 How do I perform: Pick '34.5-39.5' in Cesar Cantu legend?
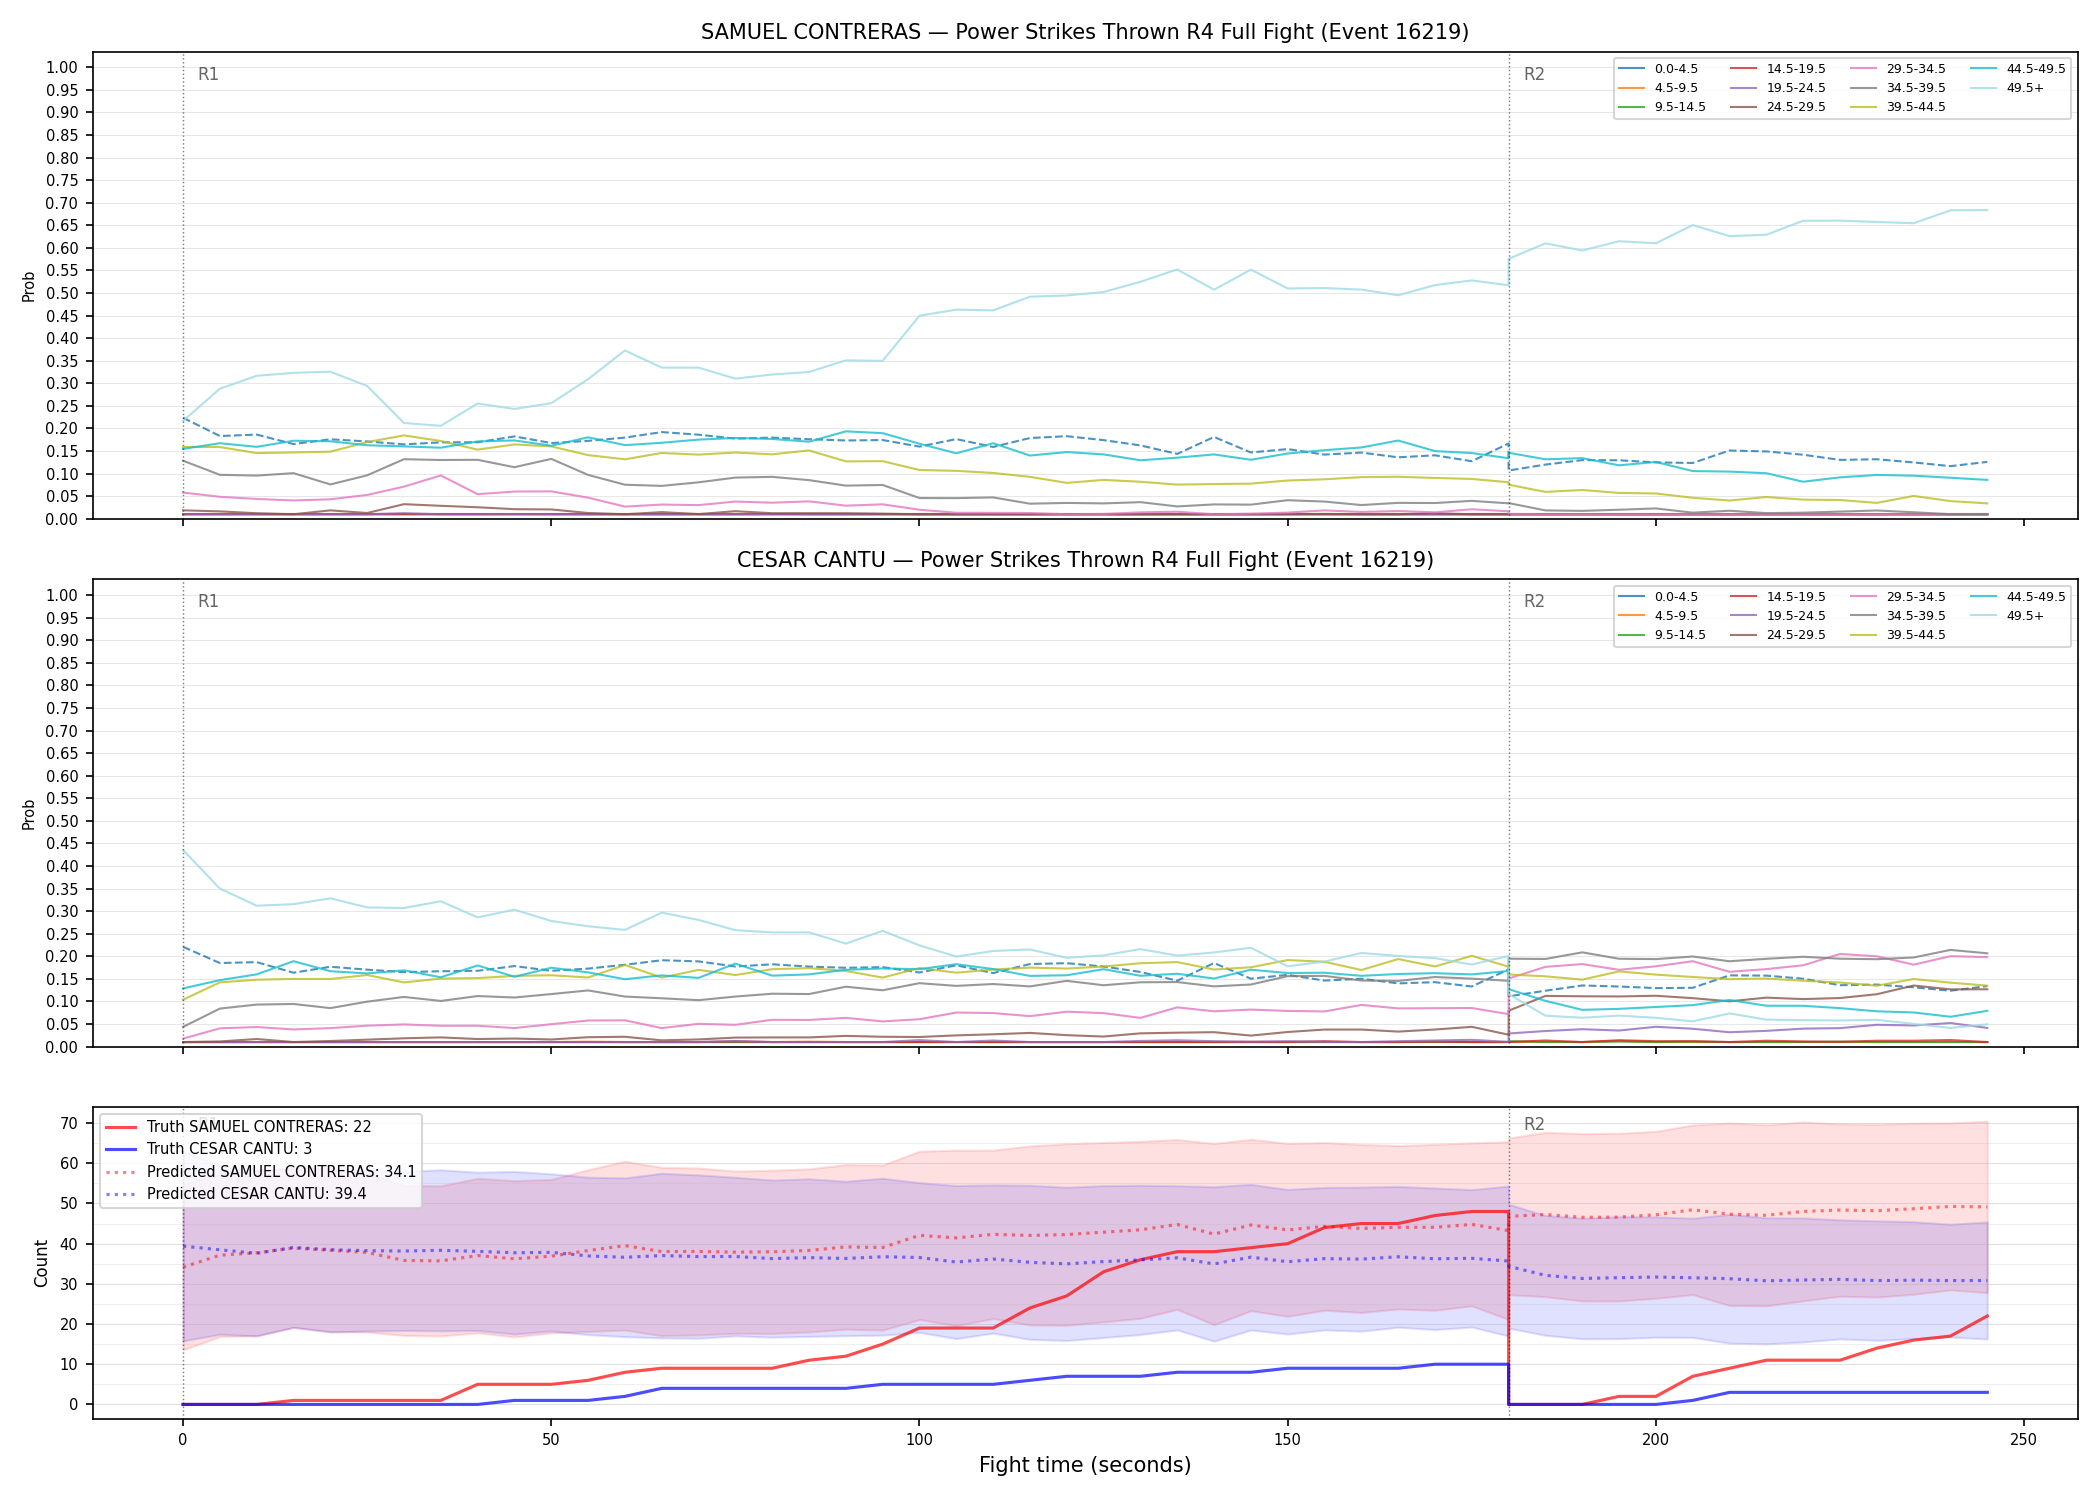[x=1900, y=616]
